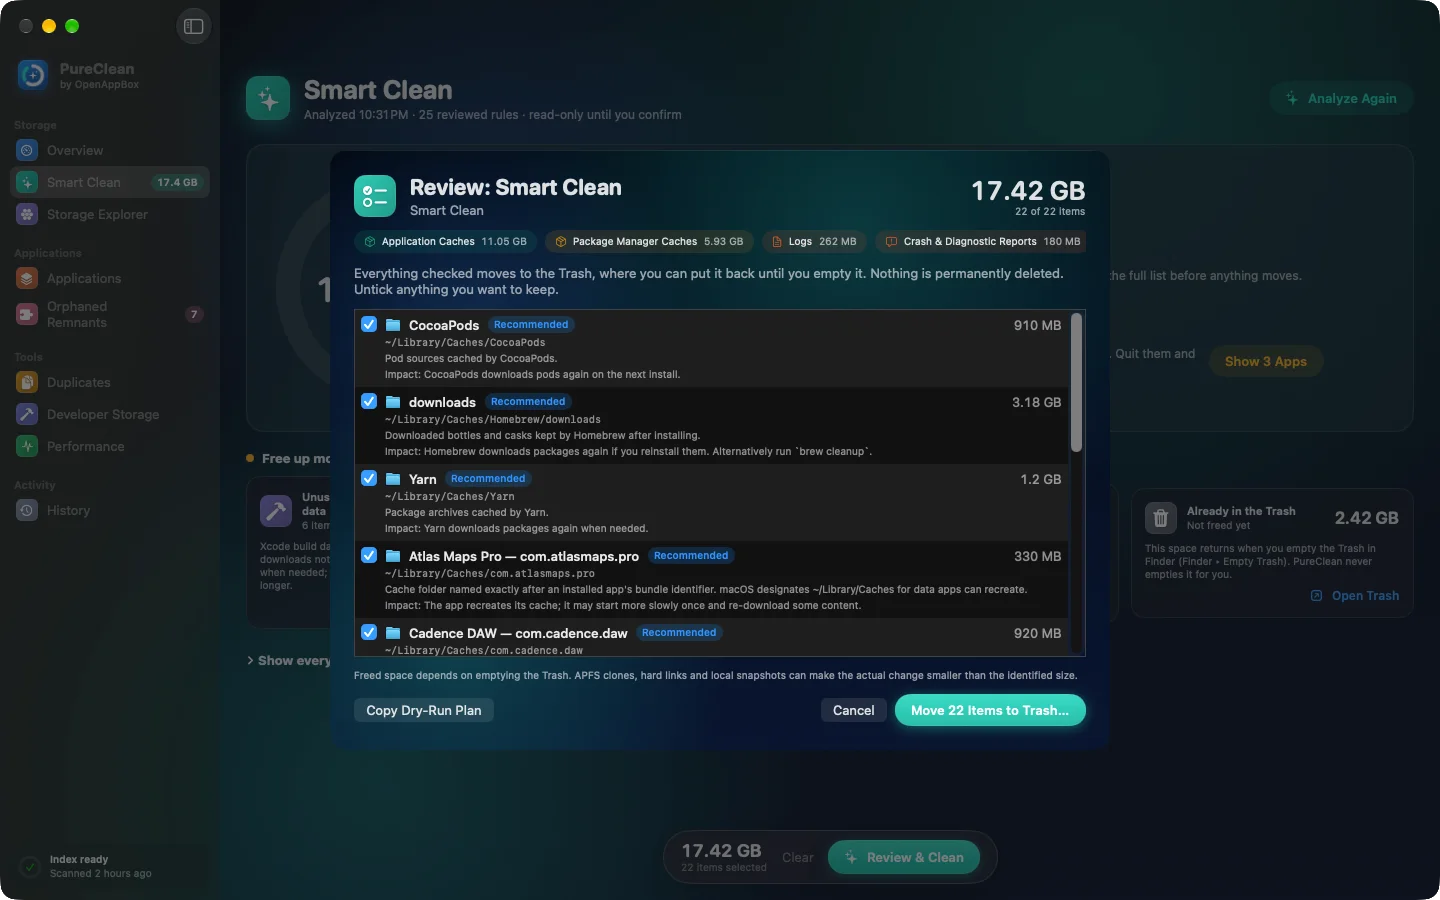The width and height of the screenshot is (1440, 900).
Task: Go to Storage Explorer
Action: [x=110, y=214]
